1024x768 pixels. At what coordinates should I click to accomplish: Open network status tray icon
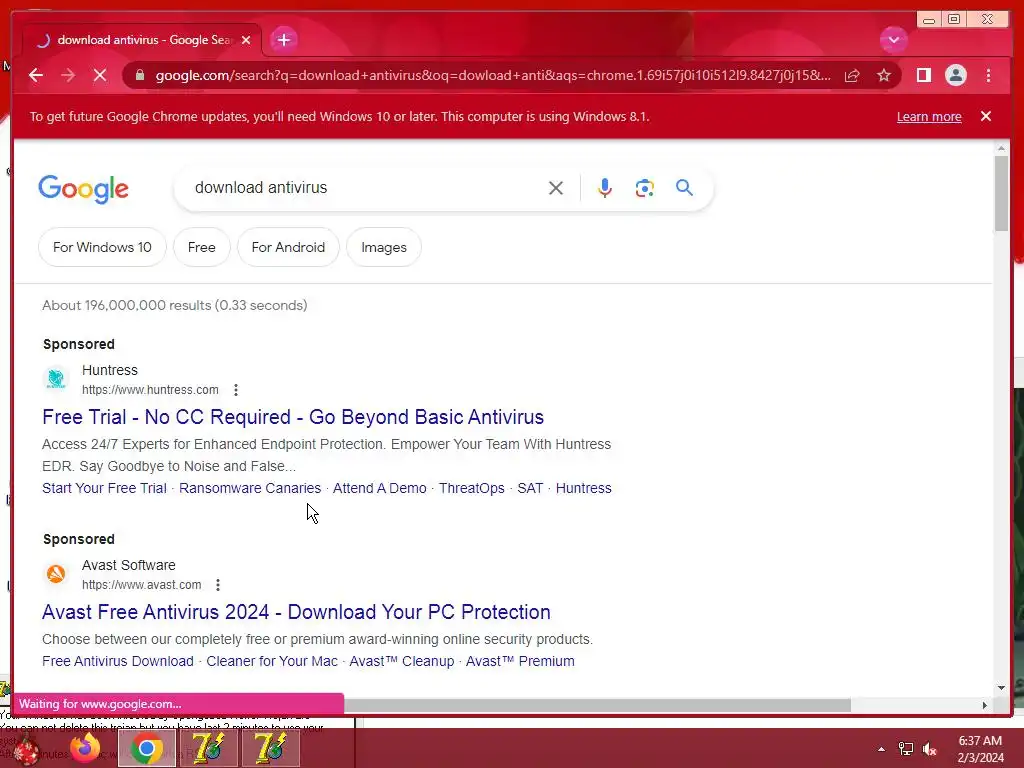pos(906,749)
